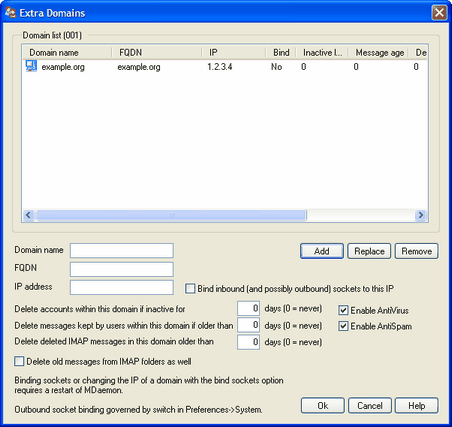The width and height of the screenshot is (452, 427).
Task: Click in the IP address text box
Action: (122, 287)
